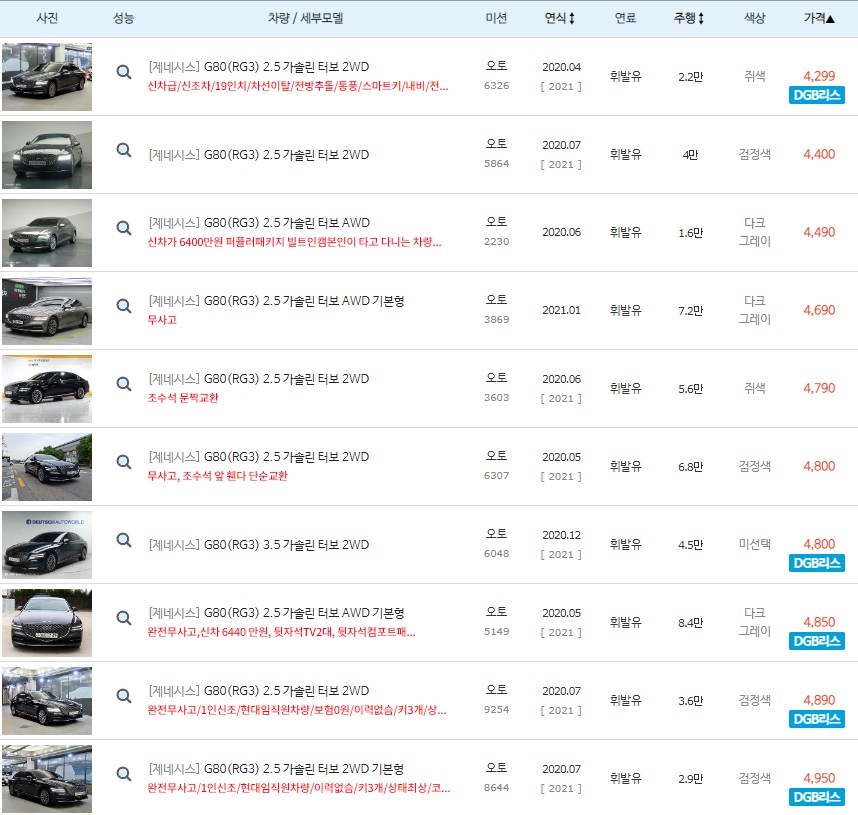Open G80 2.5 가솔린 터보 AWD title, 2020.06
The width and height of the screenshot is (858, 815).
(259, 223)
